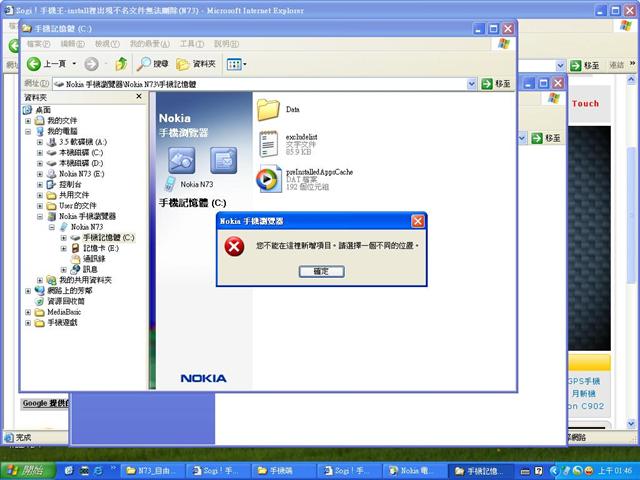Image resolution: width=640 pixels, height=480 pixels.
Task: Click the Nokia N73 phone icon in panel
Action: [169, 184]
